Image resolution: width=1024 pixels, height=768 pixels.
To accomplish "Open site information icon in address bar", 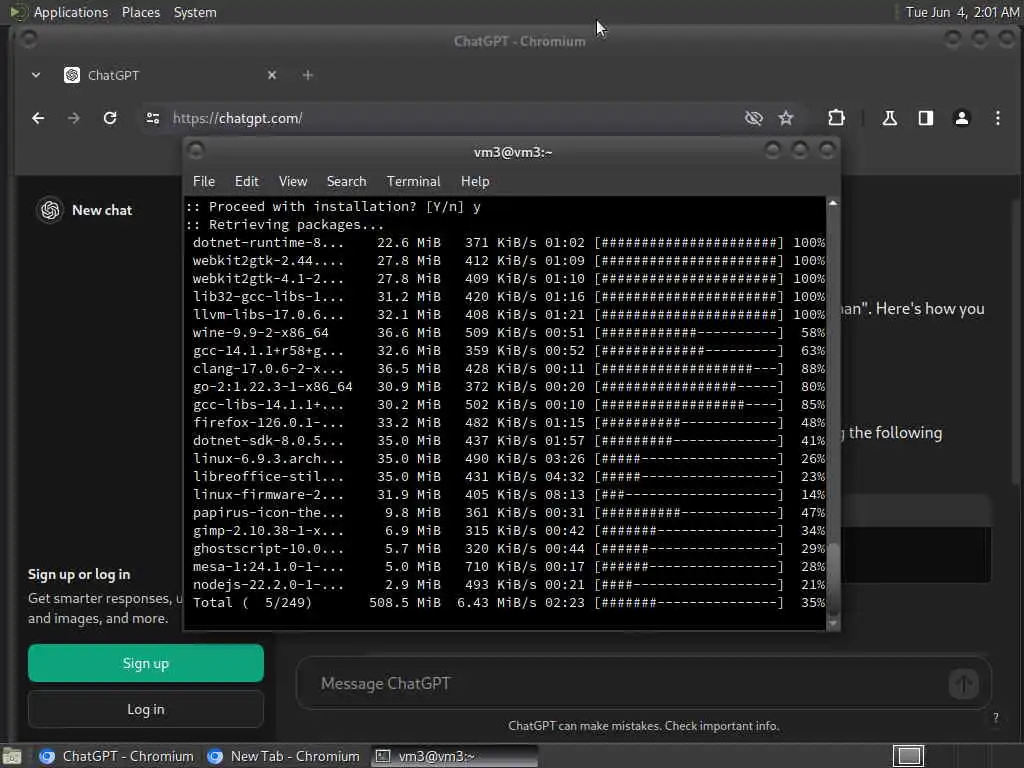I will click(x=153, y=118).
